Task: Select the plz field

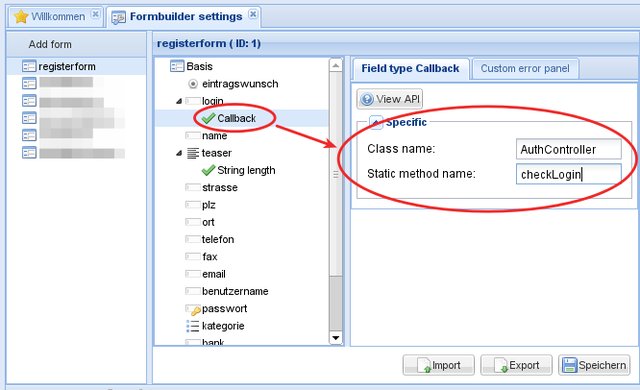Action: click(x=208, y=205)
